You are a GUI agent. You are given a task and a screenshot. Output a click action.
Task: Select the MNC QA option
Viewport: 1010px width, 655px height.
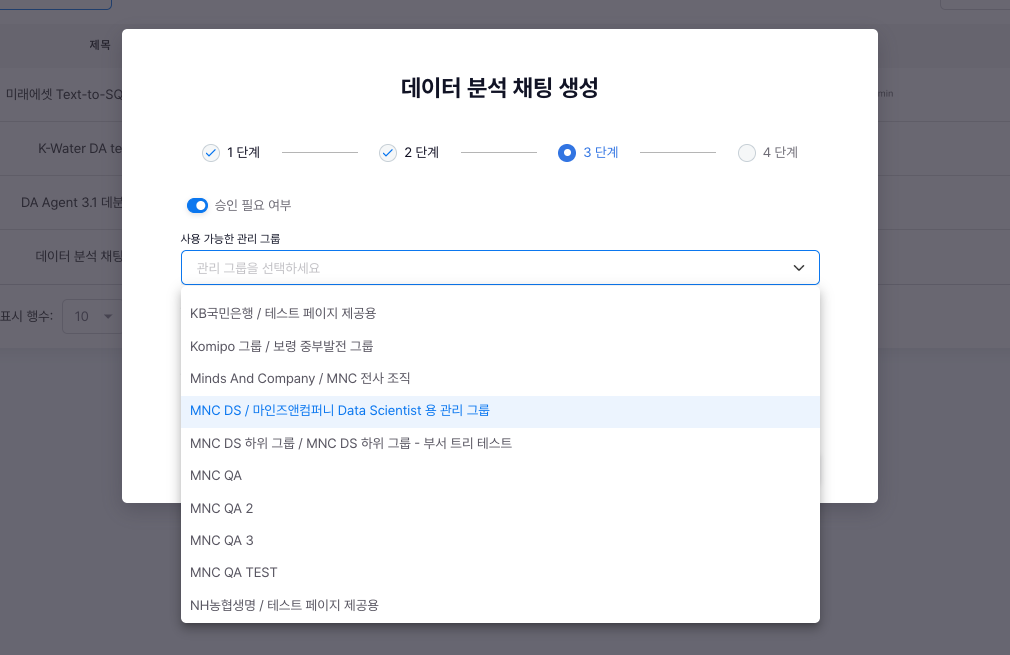click(216, 475)
